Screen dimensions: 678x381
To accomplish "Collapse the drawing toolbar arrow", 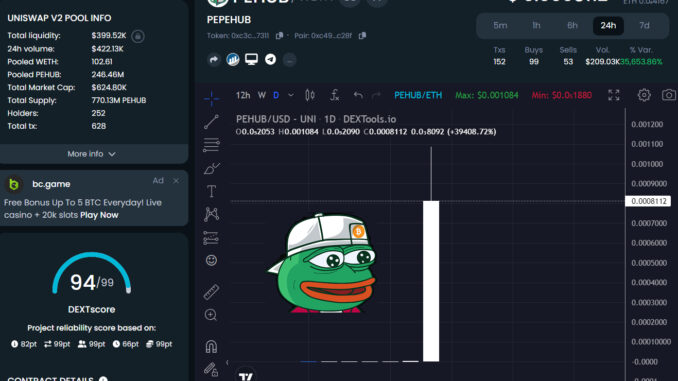I will [227, 362].
